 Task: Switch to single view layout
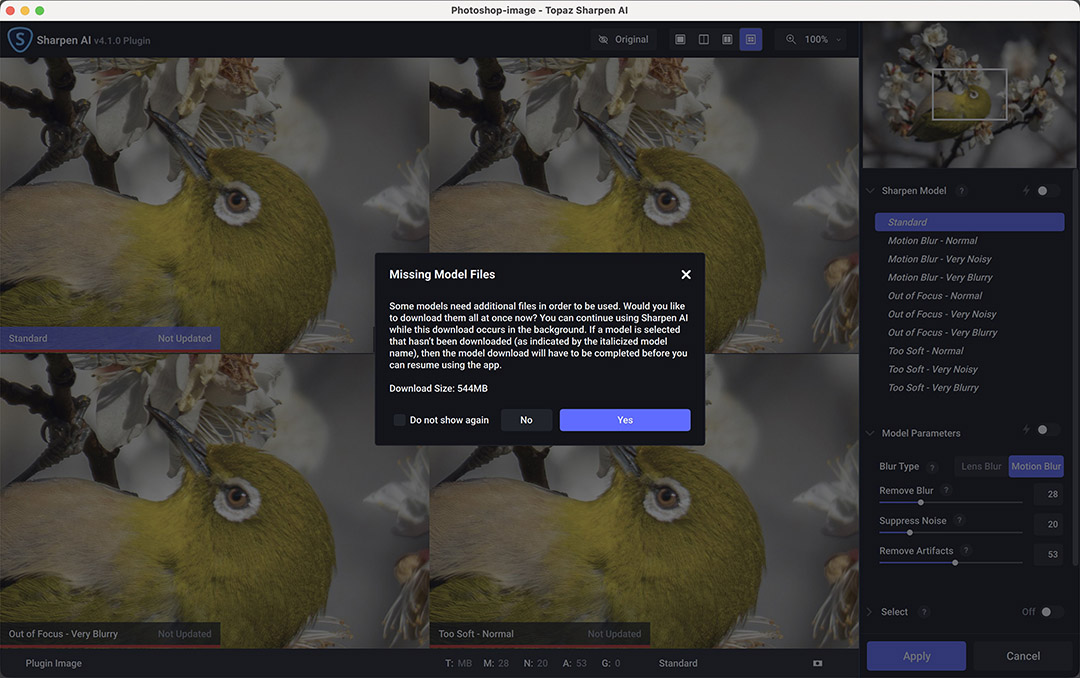point(680,40)
